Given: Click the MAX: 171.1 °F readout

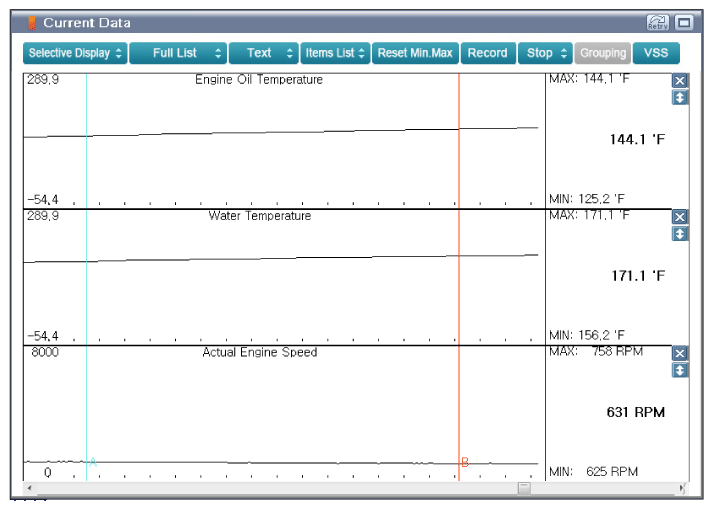Looking at the screenshot, I should (589, 215).
